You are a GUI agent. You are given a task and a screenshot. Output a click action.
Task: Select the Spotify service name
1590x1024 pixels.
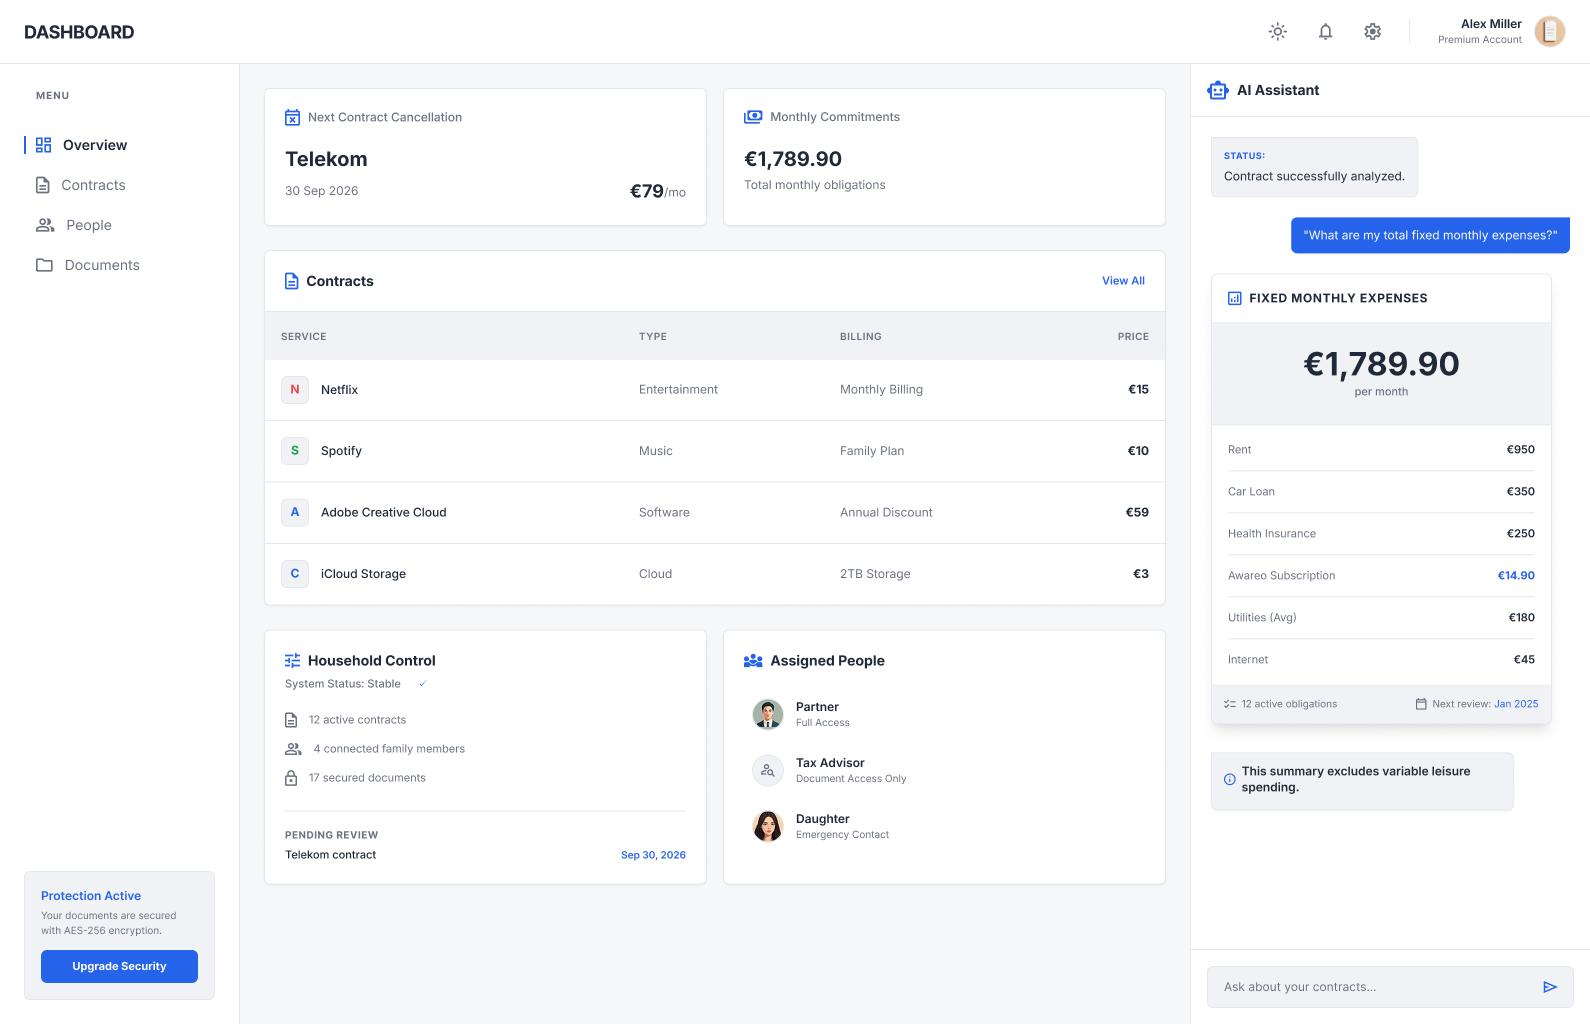click(x=341, y=451)
